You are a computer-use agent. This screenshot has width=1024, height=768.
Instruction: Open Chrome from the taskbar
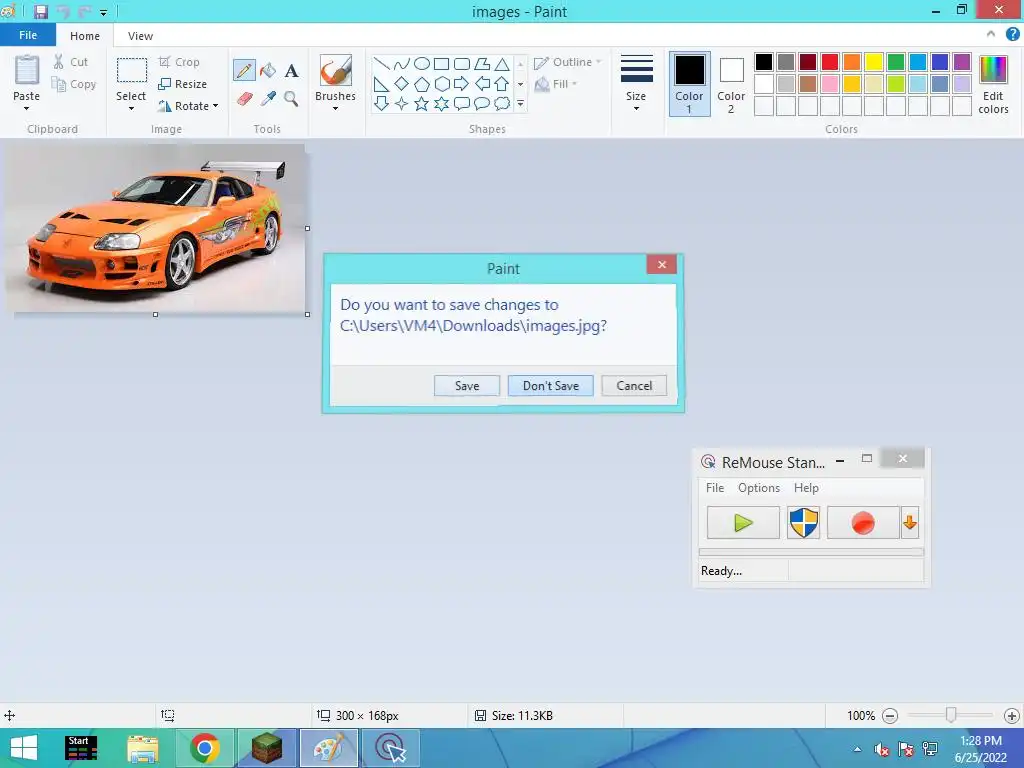tap(204, 748)
